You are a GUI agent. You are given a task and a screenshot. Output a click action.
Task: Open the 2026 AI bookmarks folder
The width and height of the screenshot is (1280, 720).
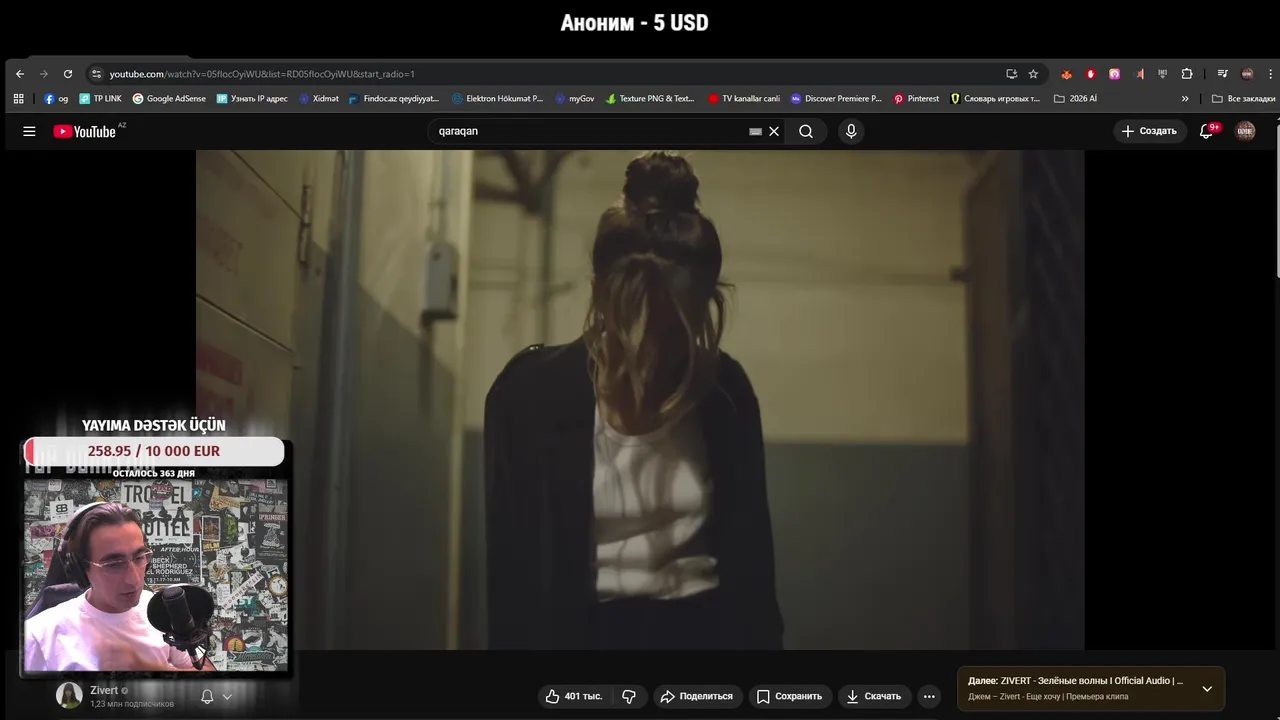coord(1076,99)
